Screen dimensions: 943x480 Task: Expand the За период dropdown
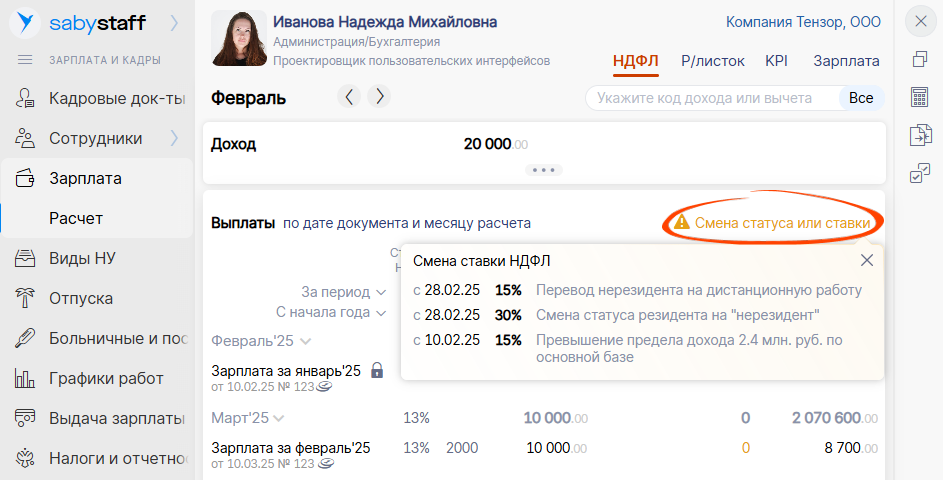coord(380,293)
